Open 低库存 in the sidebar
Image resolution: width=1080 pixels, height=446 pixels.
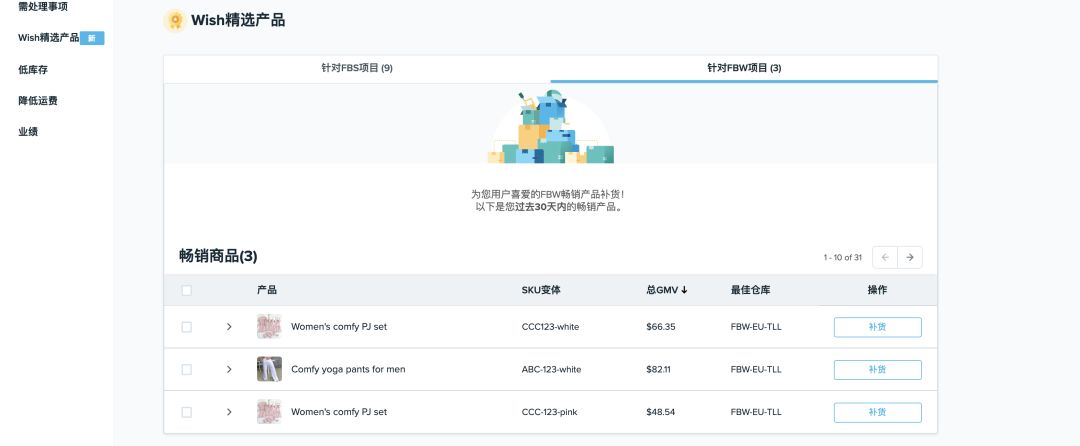coord(33,70)
